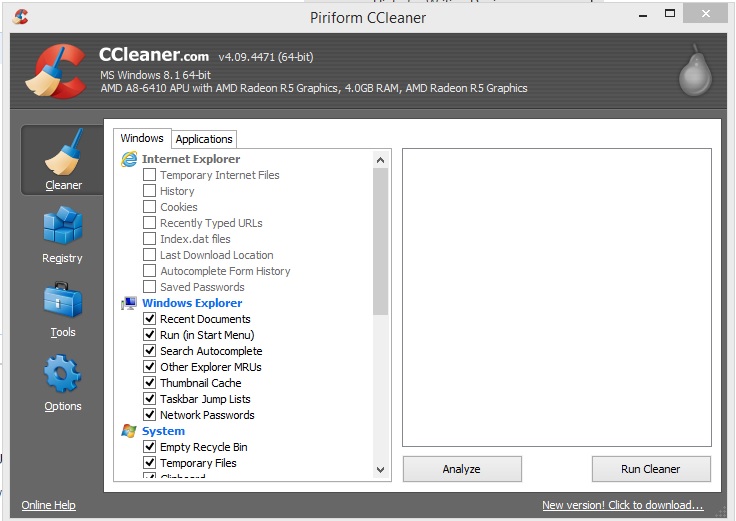The height and width of the screenshot is (521, 736).
Task: Click the CCleaner.com header title
Action: point(154,55)
